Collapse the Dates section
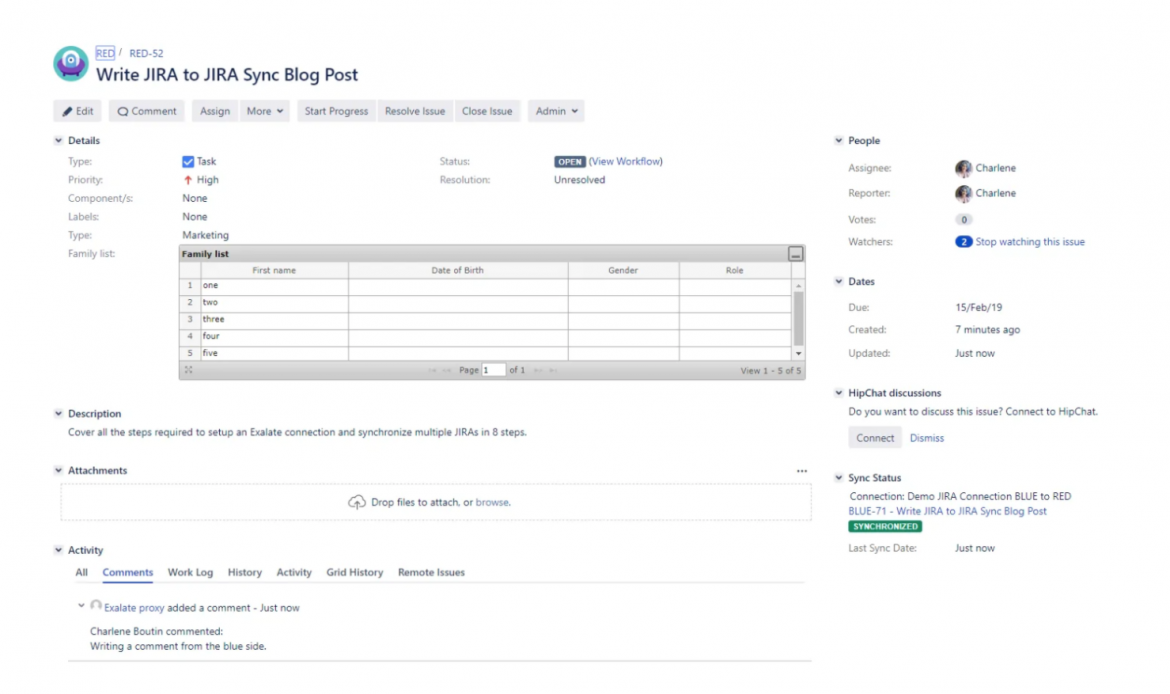The image size is (1170, 694). click(x=839, y=281)
